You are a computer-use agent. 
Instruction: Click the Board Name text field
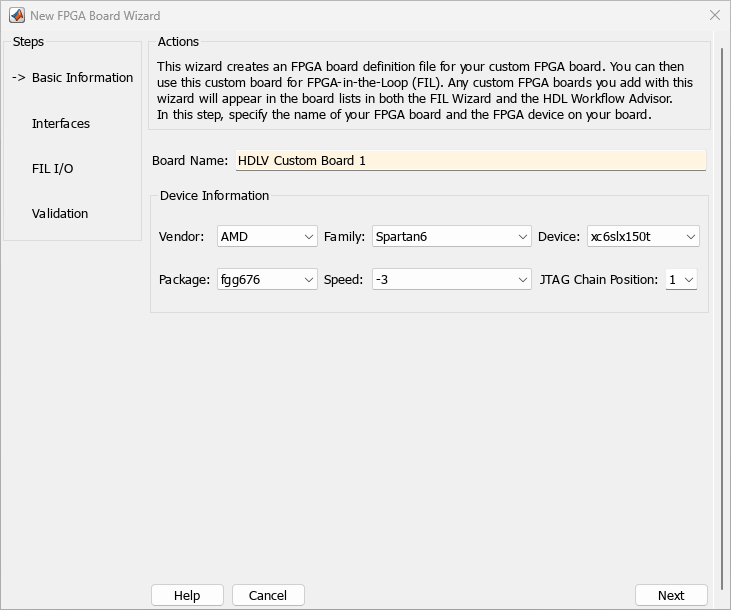pyautogui.click(x=470, y=160)
